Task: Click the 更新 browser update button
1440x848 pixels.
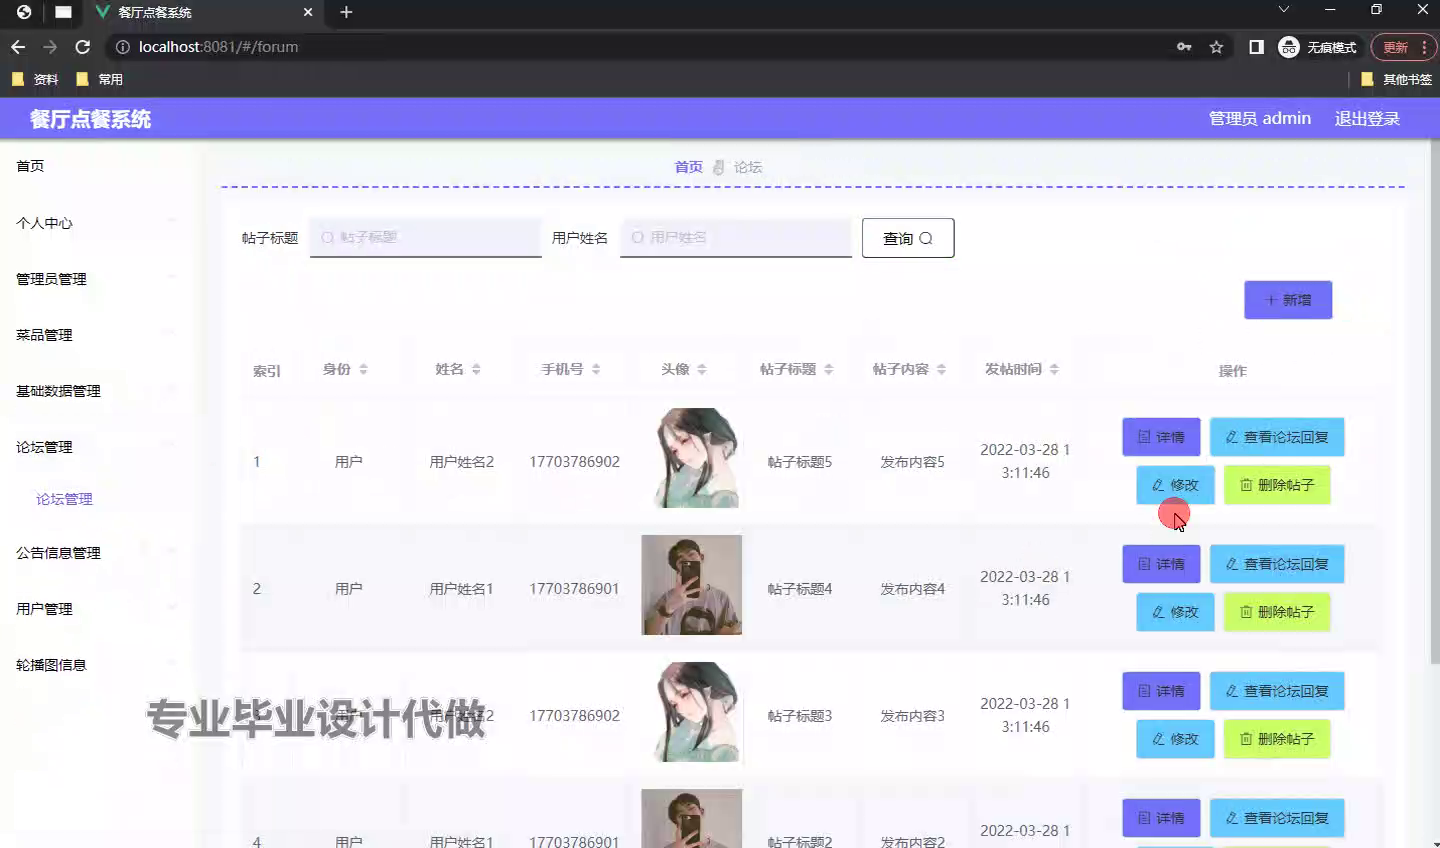Action: pyautogui.click(x=1403, y=47)
